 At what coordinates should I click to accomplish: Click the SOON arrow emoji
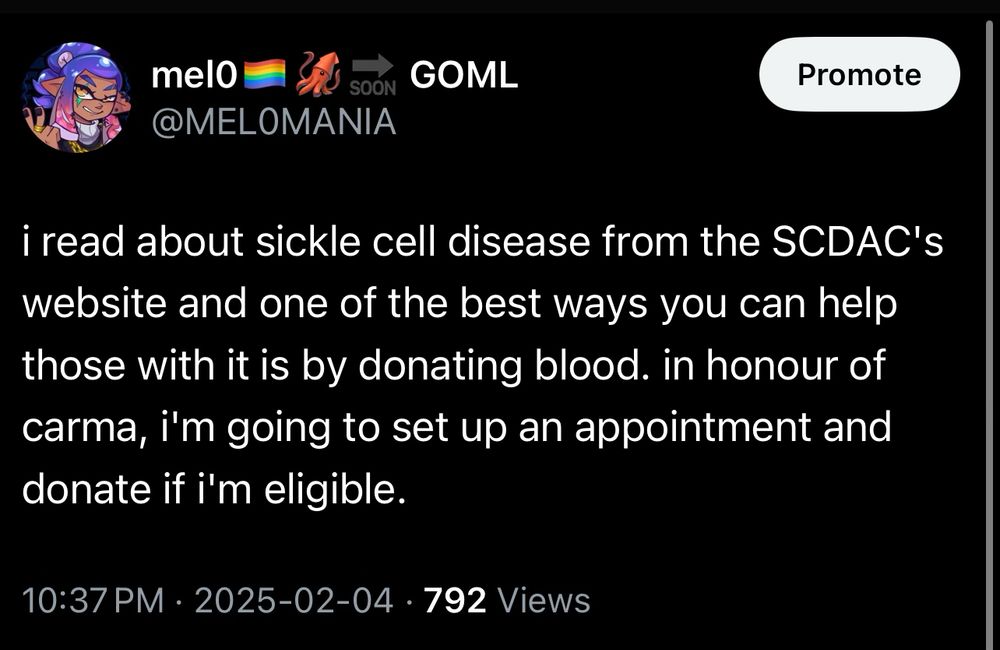pos(374,74)
